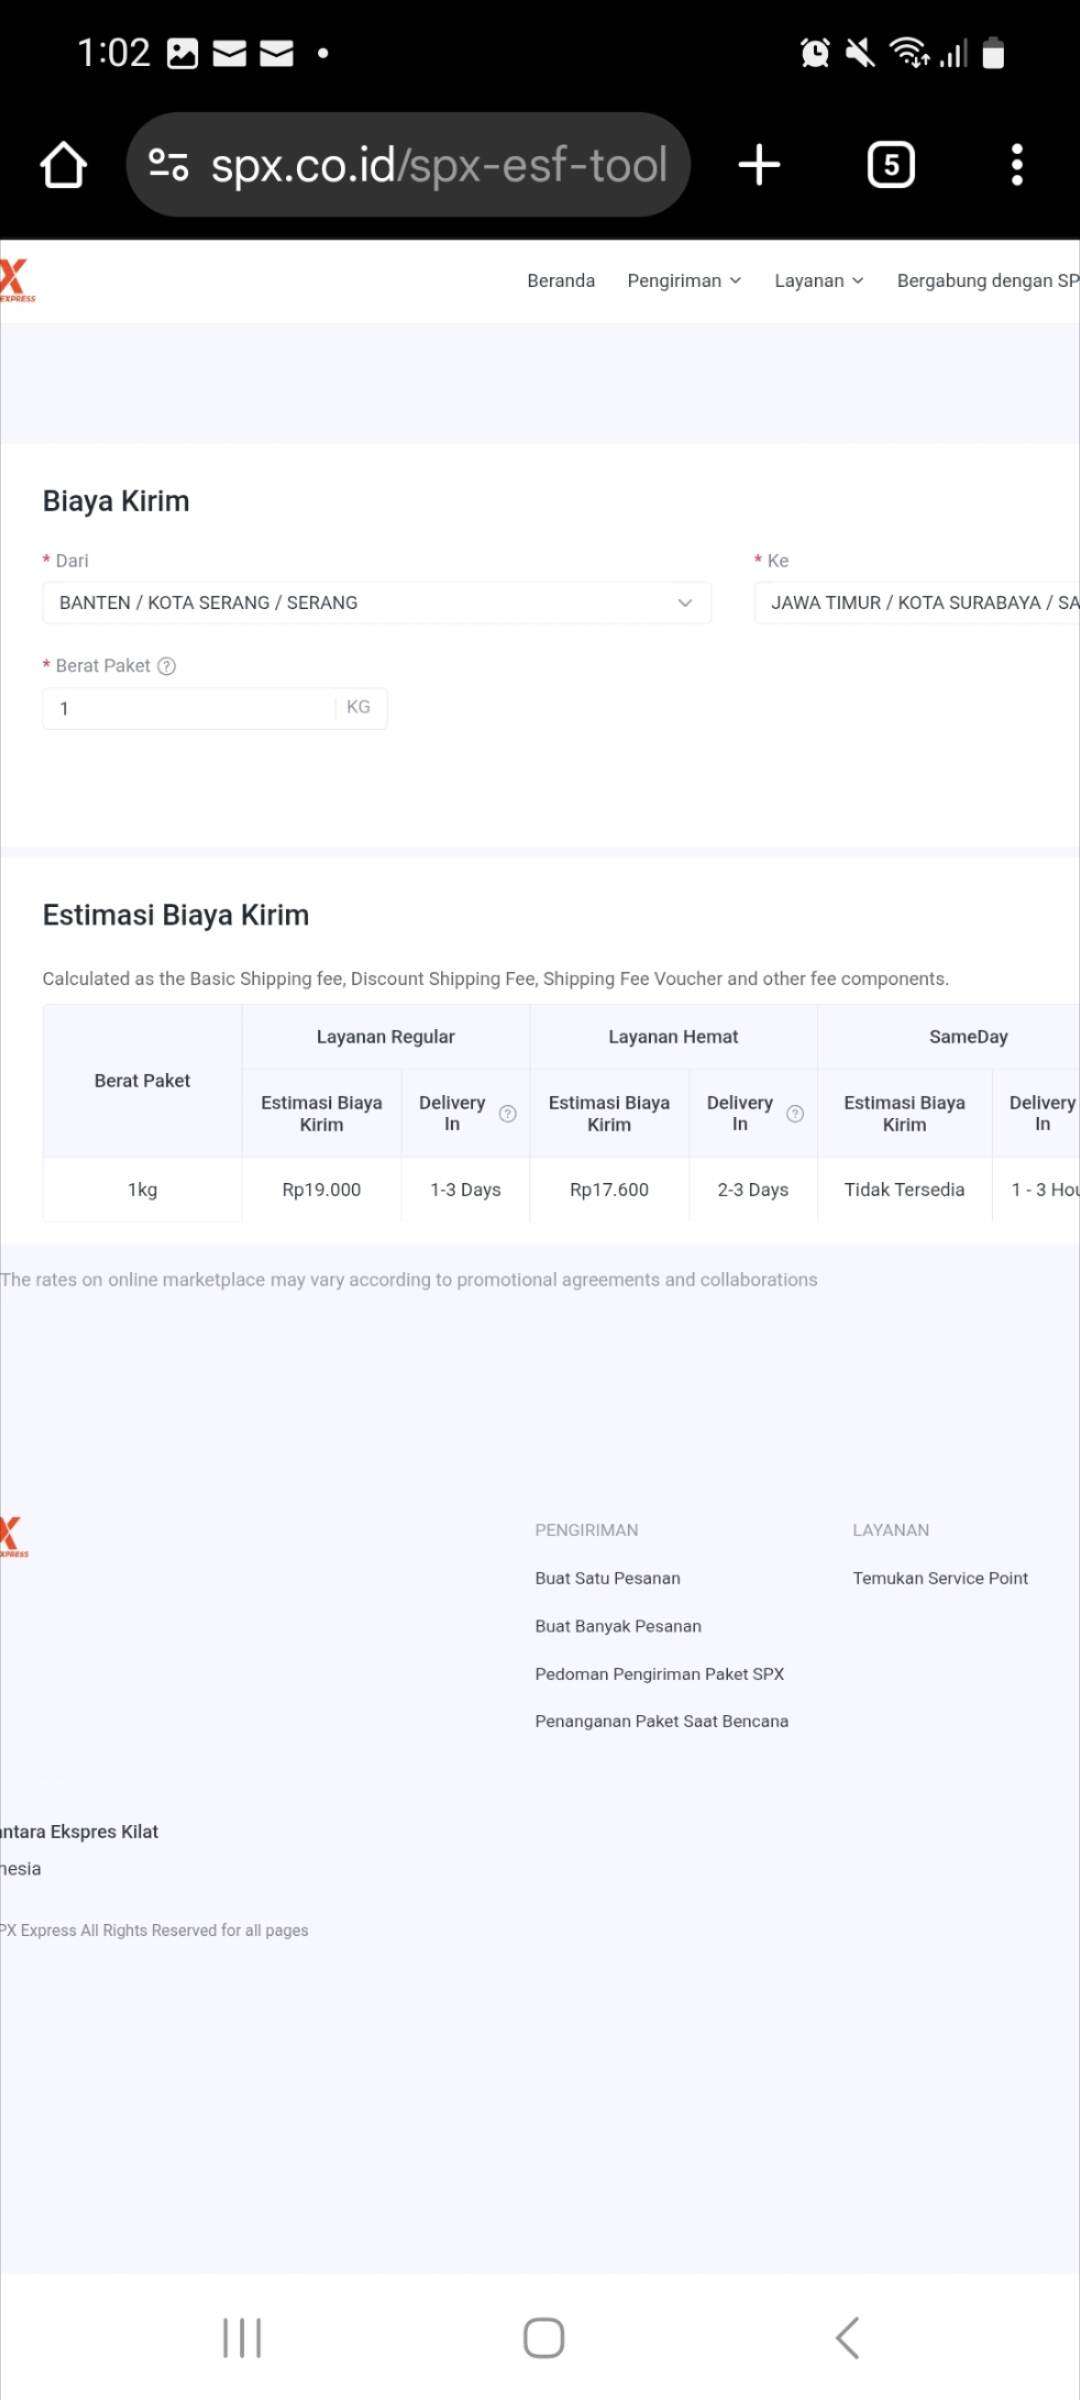Tap Layanan Regular Delivery In help icon
The width and height of the screenshot is (1080, 2400).
click(x=508, y=1114)
